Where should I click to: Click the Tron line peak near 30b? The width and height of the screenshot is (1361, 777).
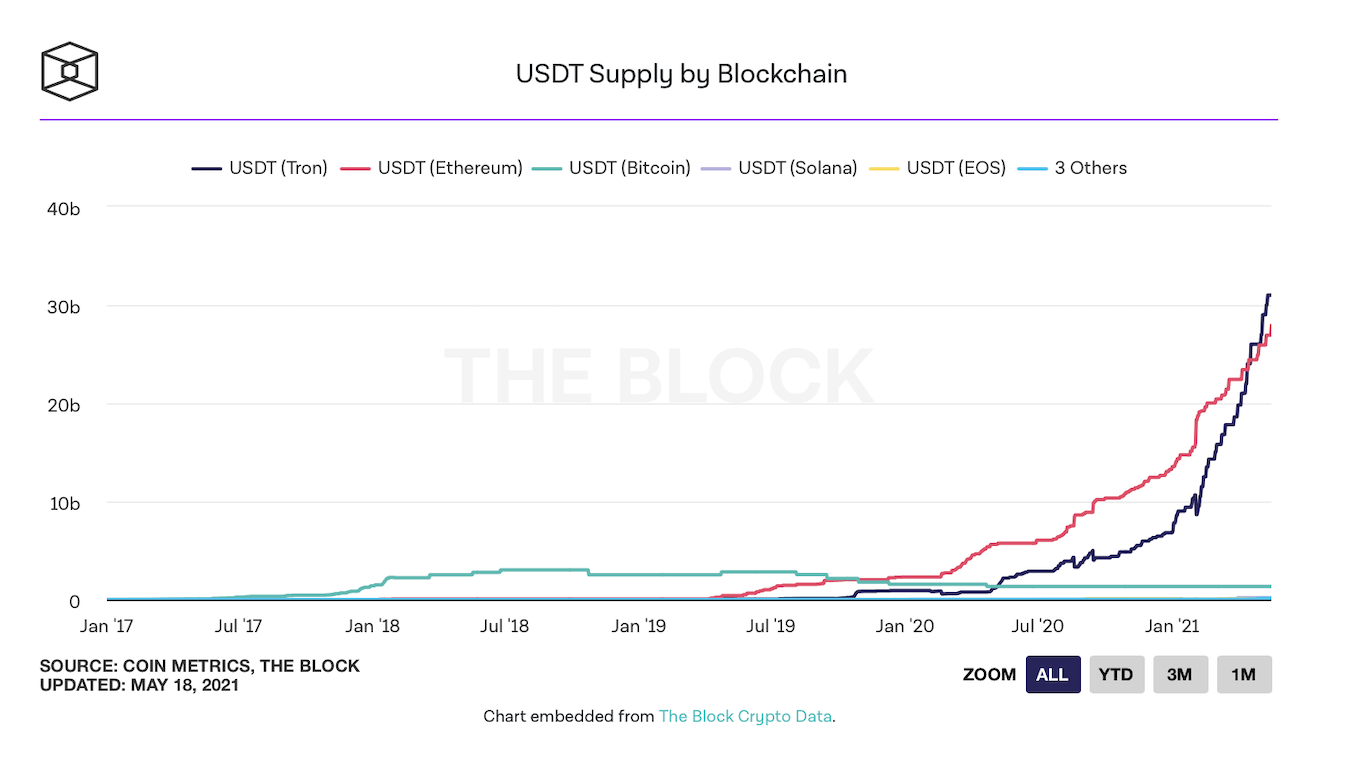[1268, 296]
